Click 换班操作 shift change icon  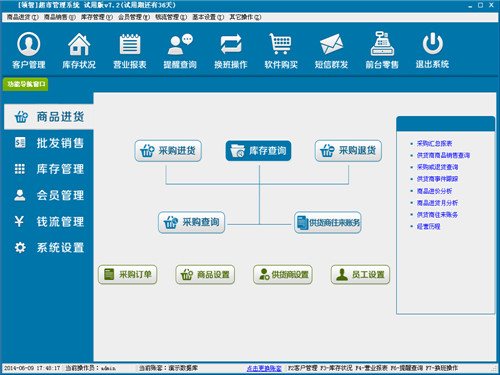(231, 50)
